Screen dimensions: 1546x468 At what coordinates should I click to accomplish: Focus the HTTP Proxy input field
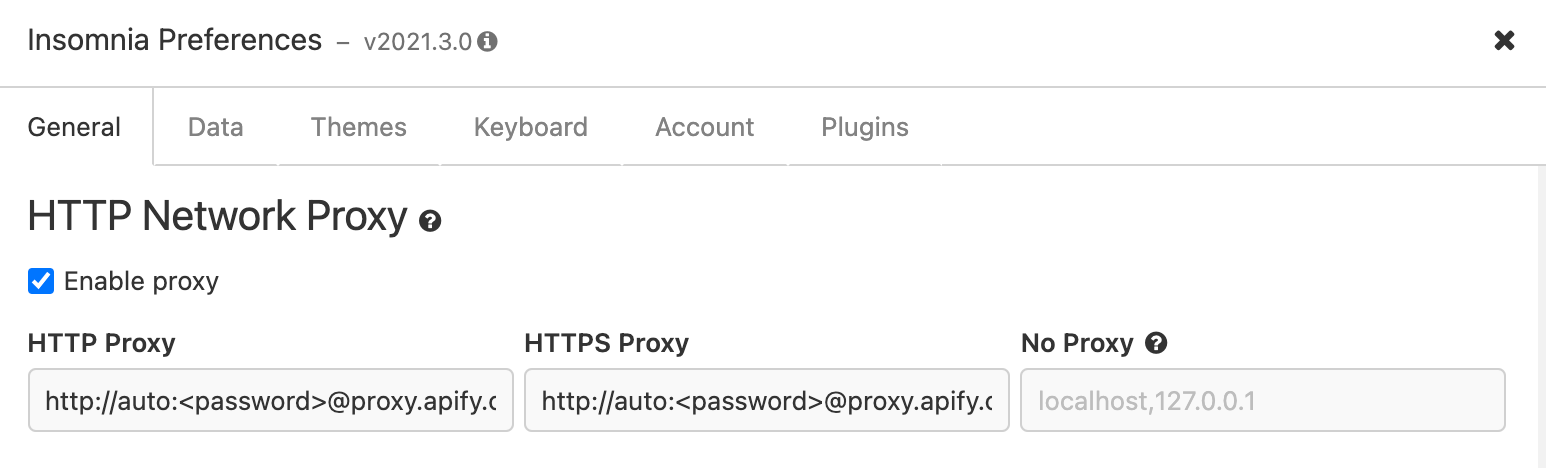click(270, 401)
